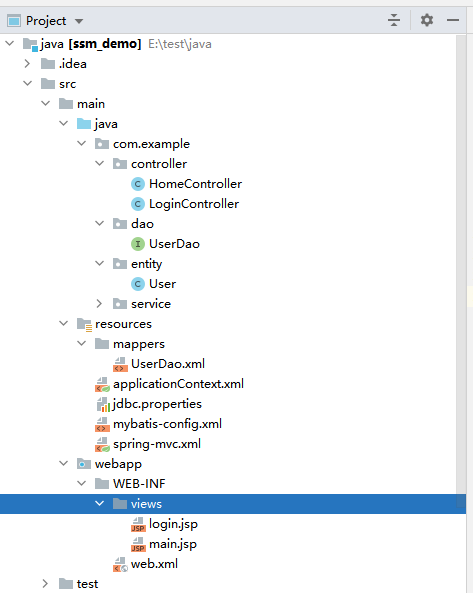Click the UserDao.xml file icon
This screenshot has width=473, height=593.
[x=120, y=364]
